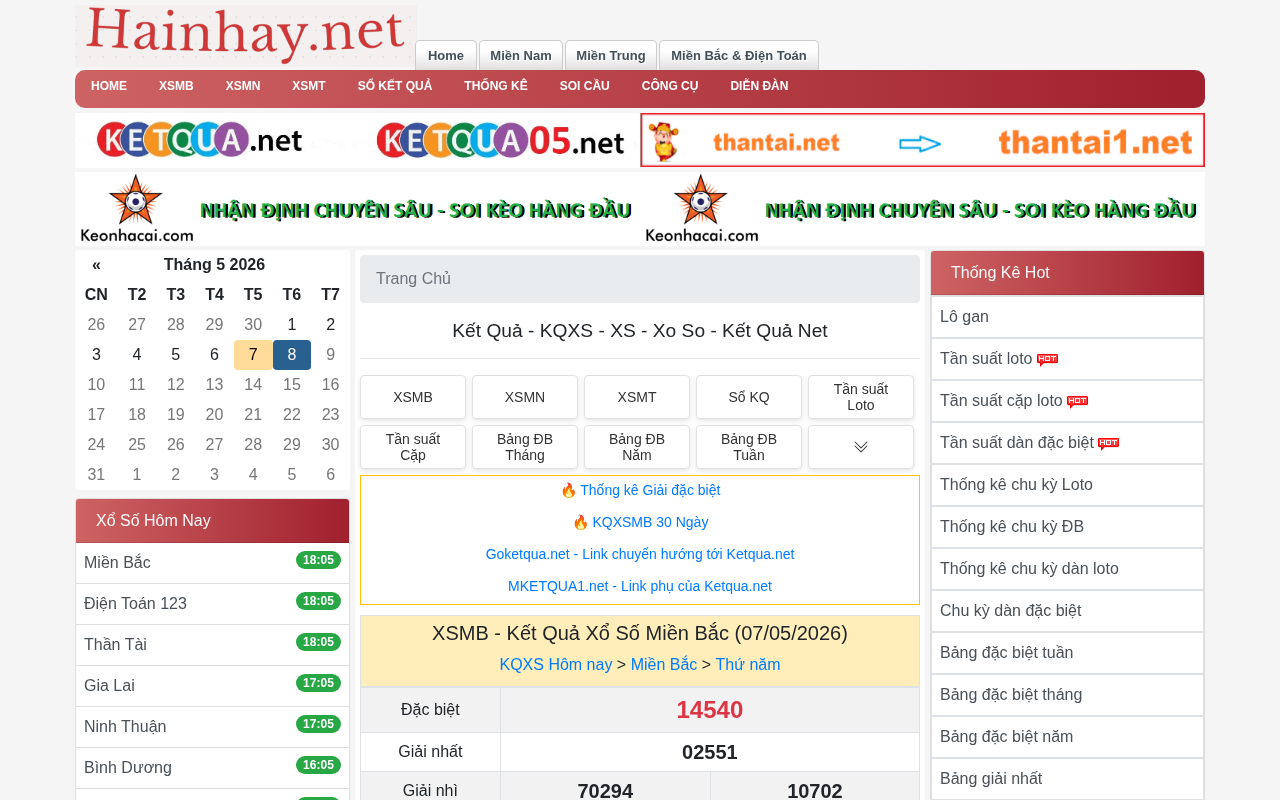
Task: Click the Bảng ĐB Tháng button
Action: (x=525, y=447)
